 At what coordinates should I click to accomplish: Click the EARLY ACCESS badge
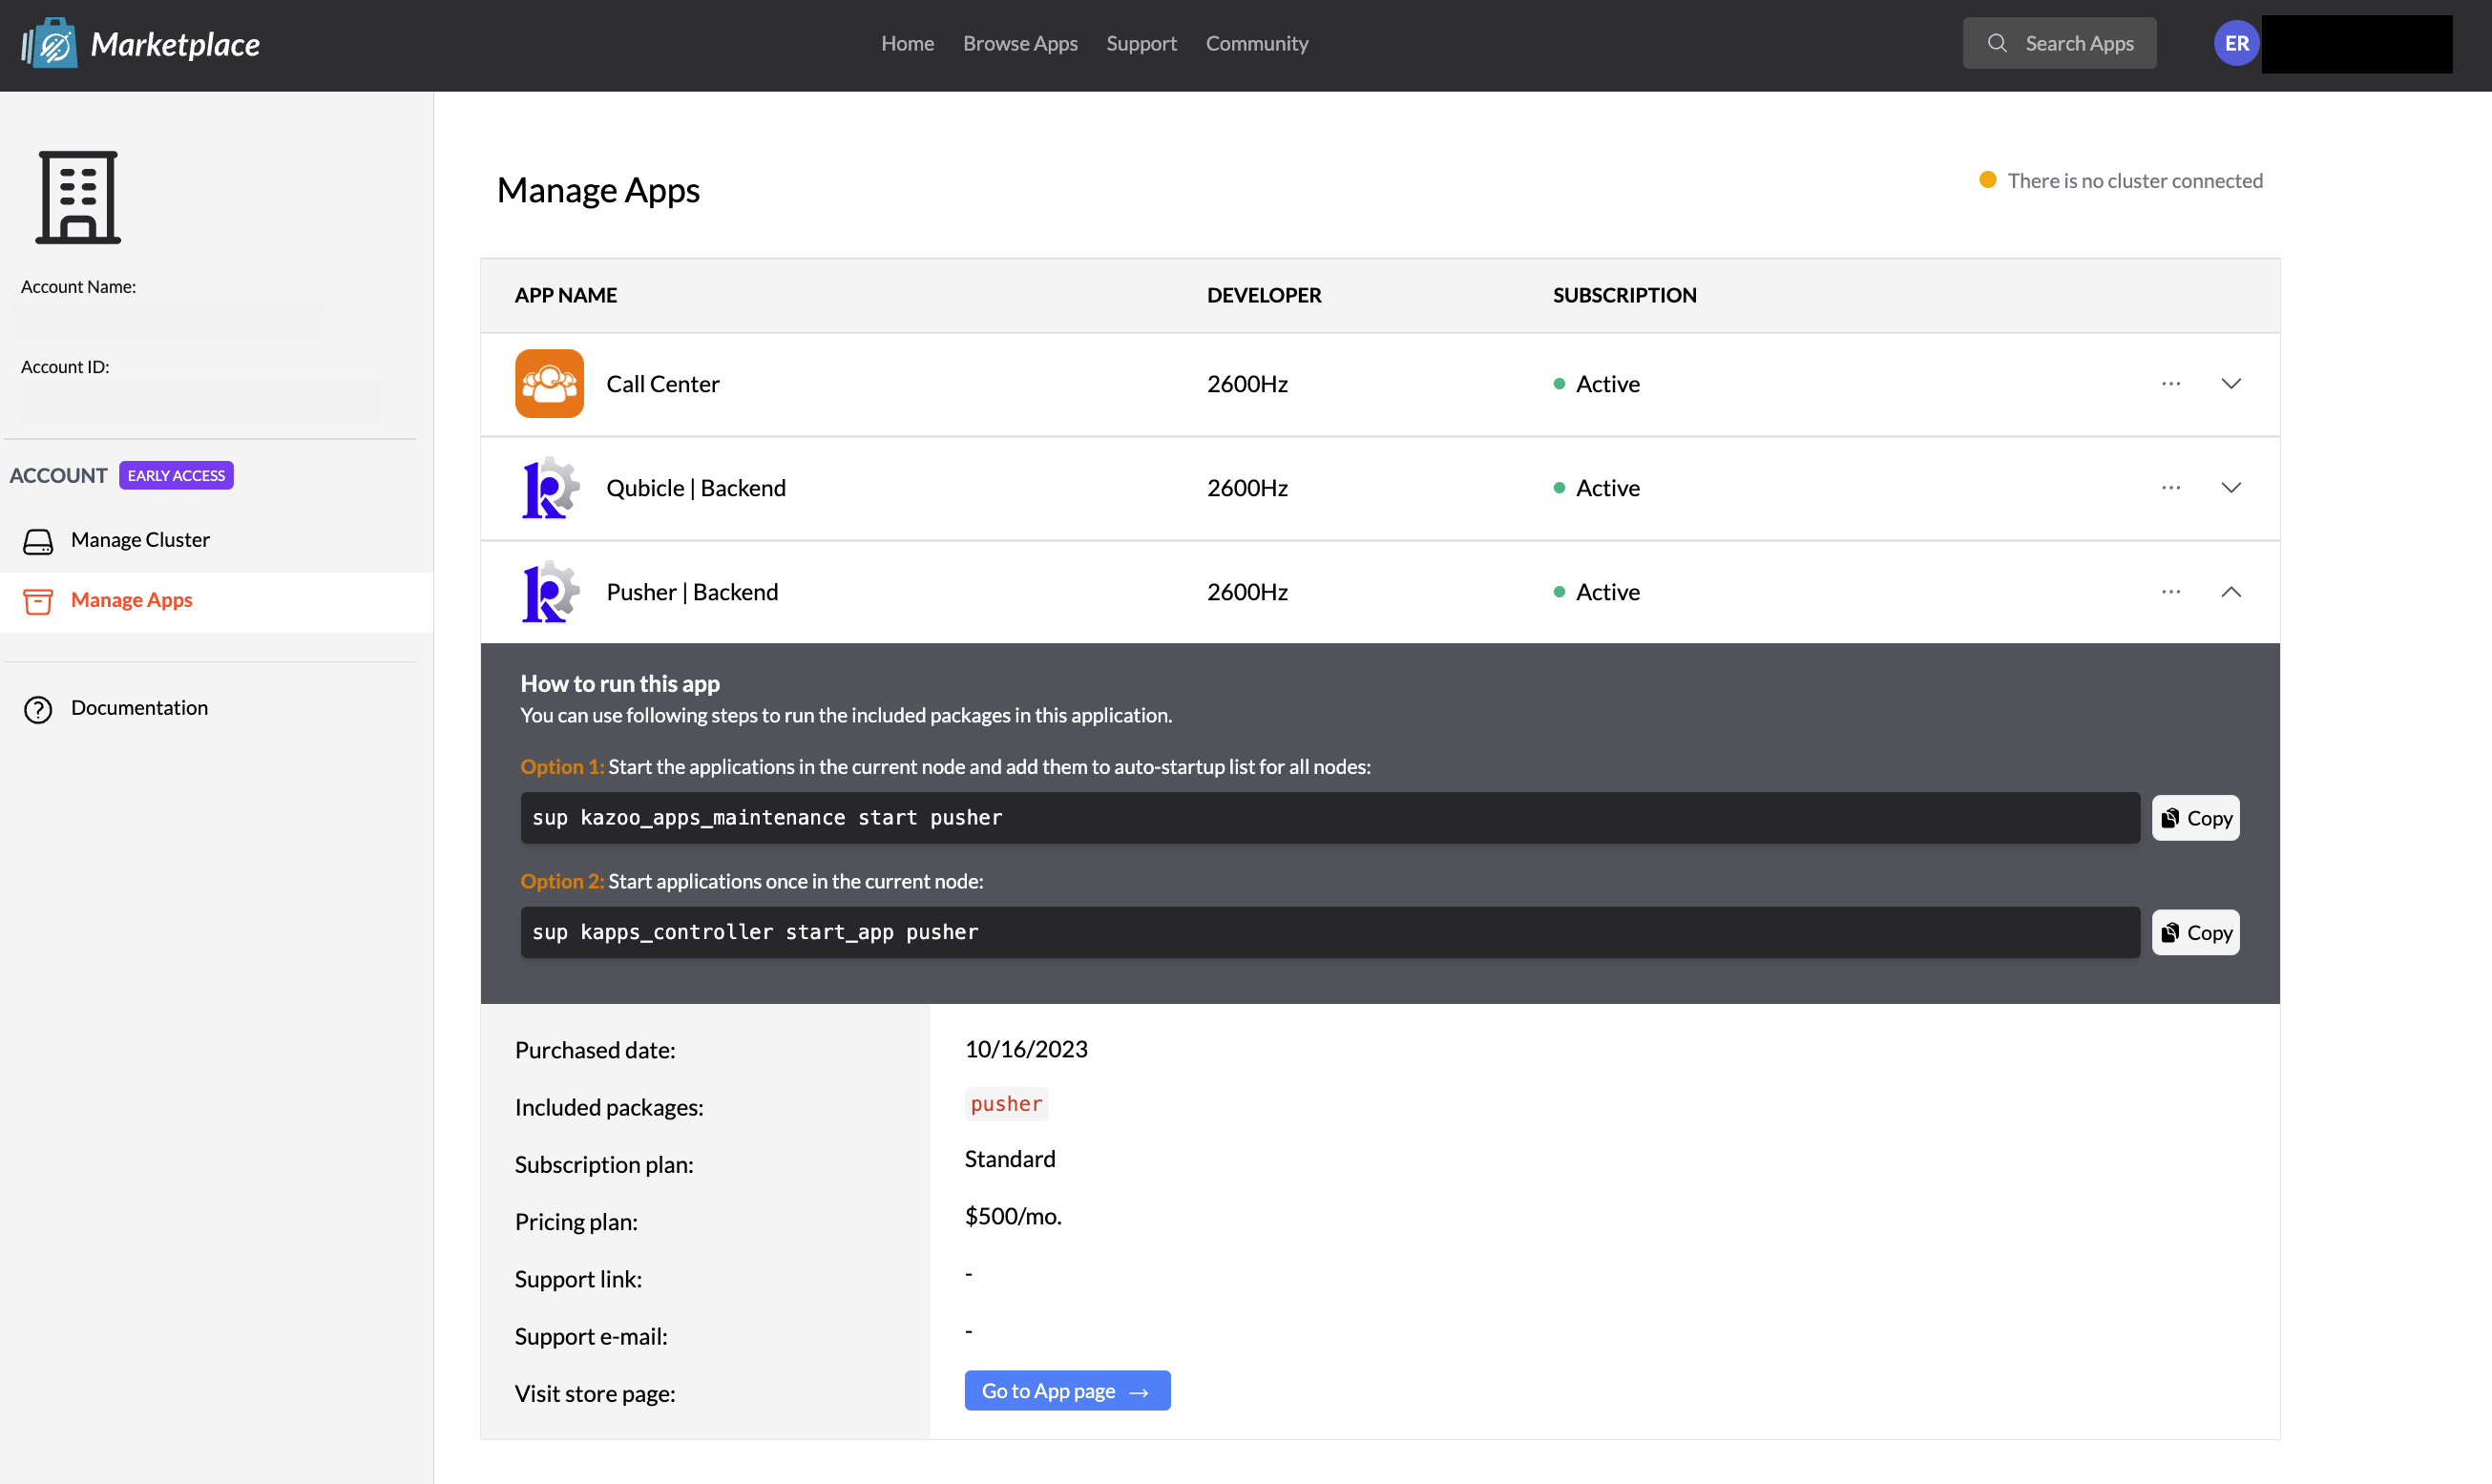pyautogui.click(x=176, y=475)
